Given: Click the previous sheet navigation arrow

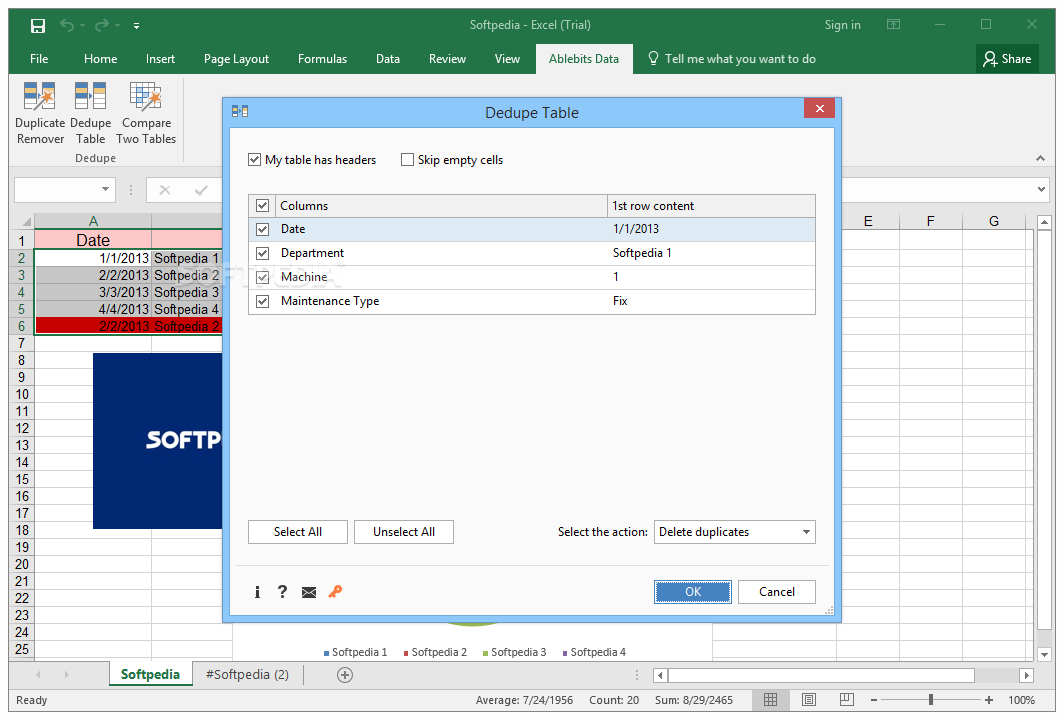Looking at the screenshot, I should (39, 675).
